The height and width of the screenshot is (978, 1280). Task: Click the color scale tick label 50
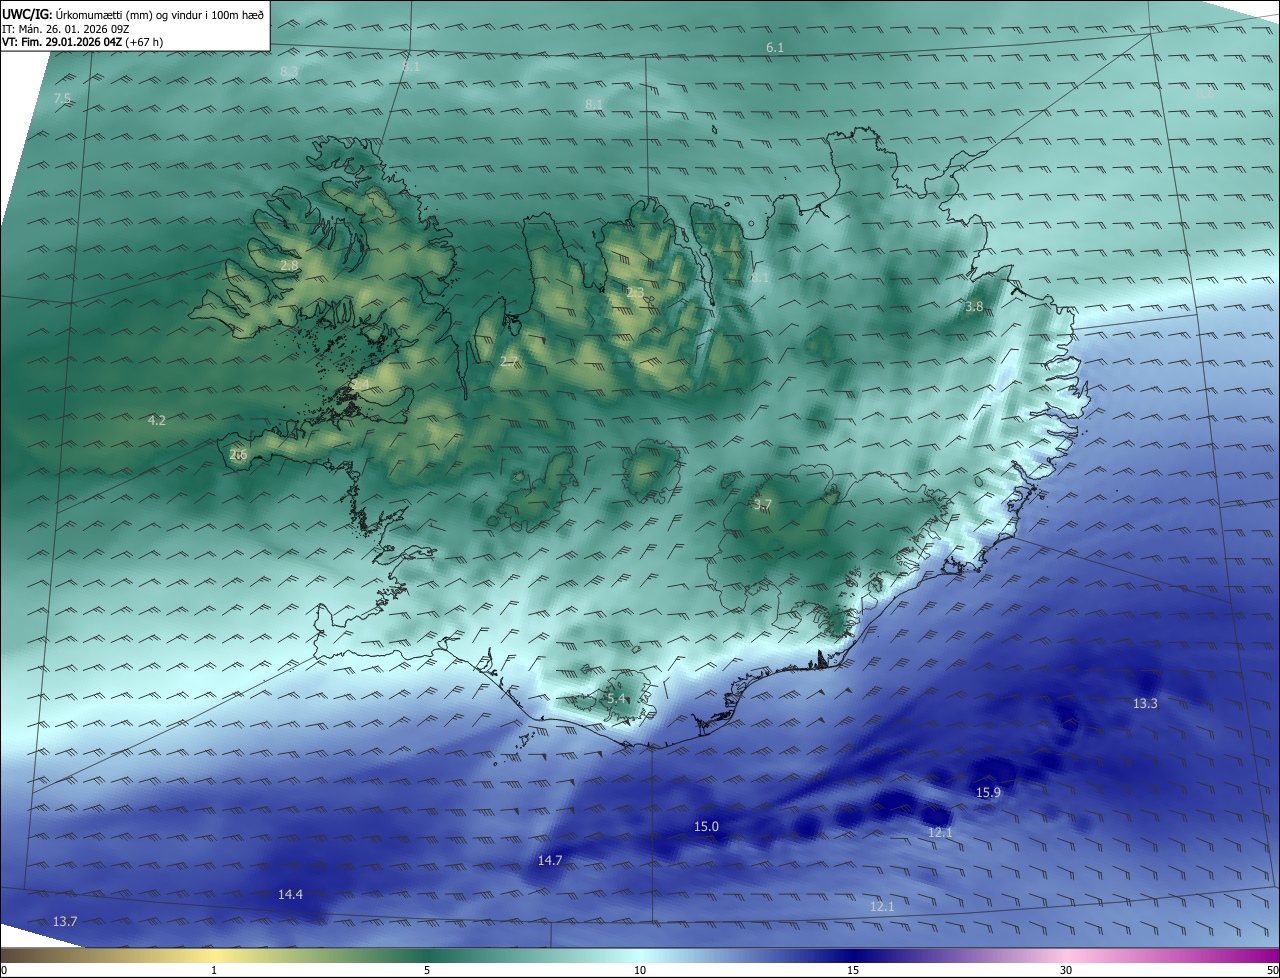point(1273,970)
